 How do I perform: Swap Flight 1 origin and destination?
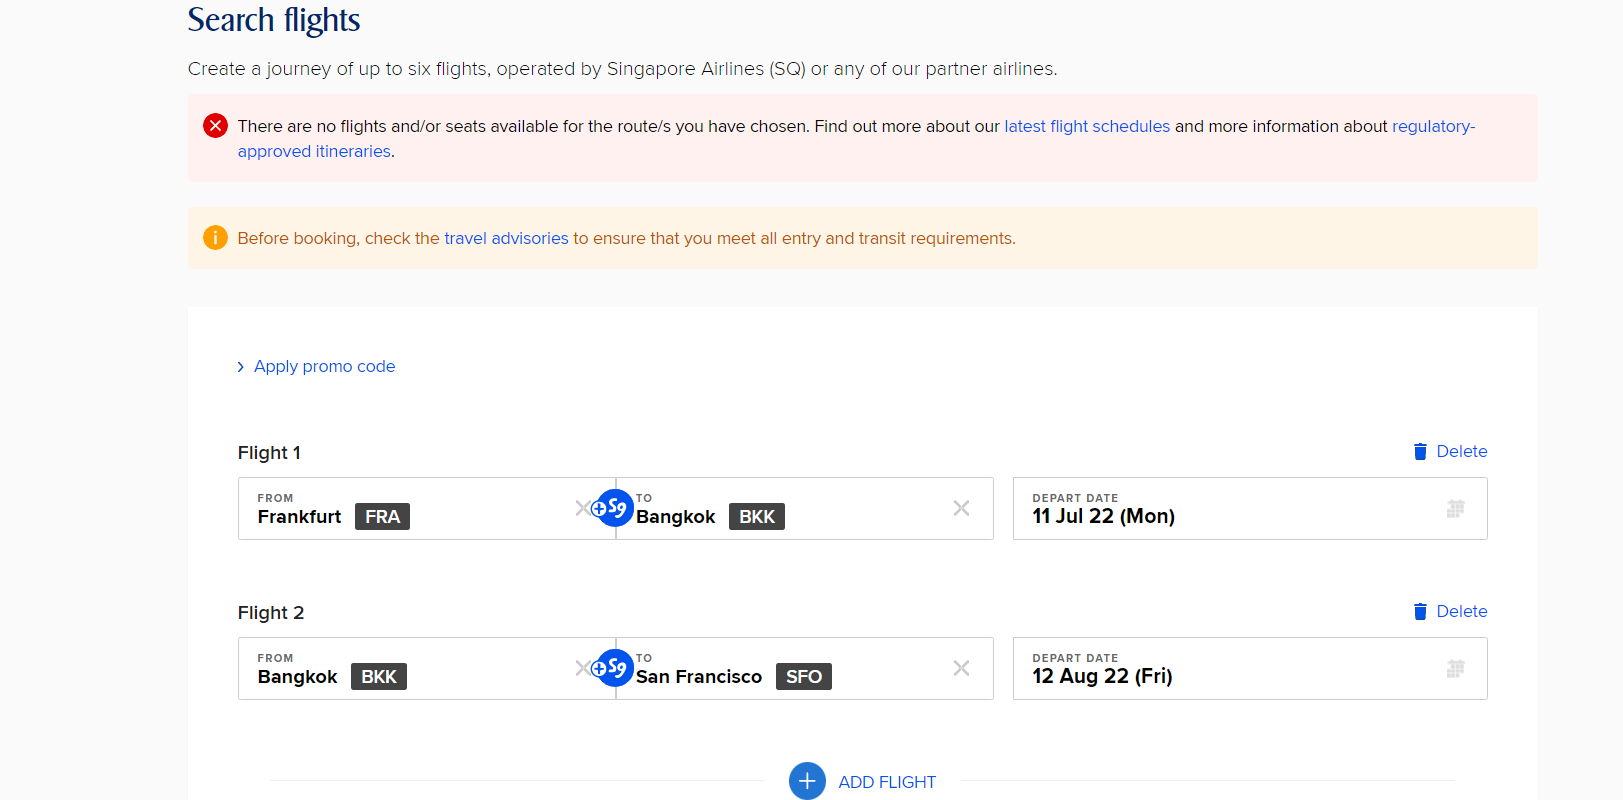(614, 508)
